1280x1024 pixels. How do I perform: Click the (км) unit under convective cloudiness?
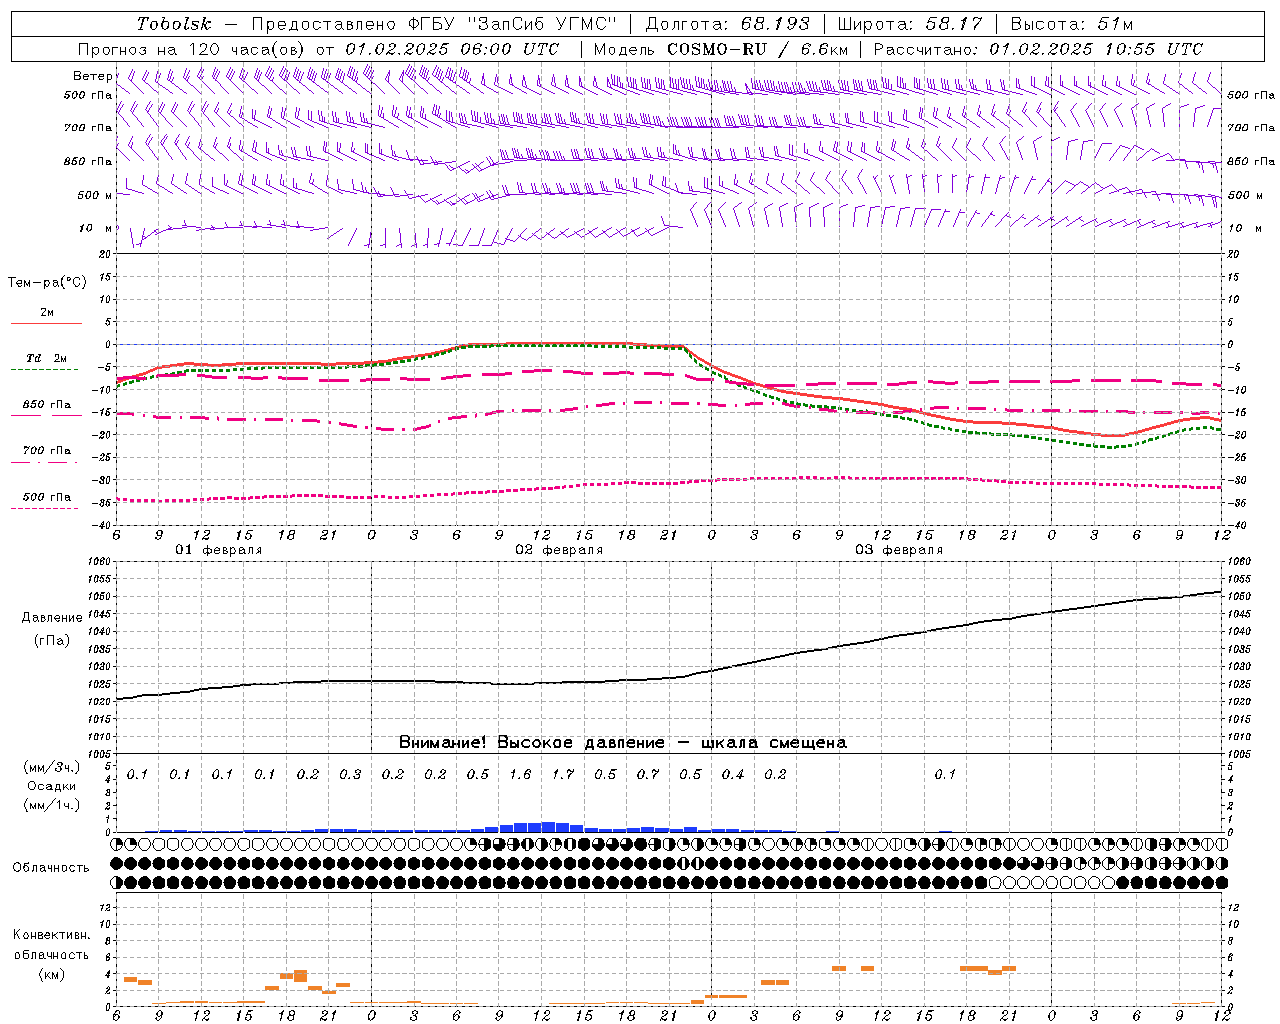51,974
